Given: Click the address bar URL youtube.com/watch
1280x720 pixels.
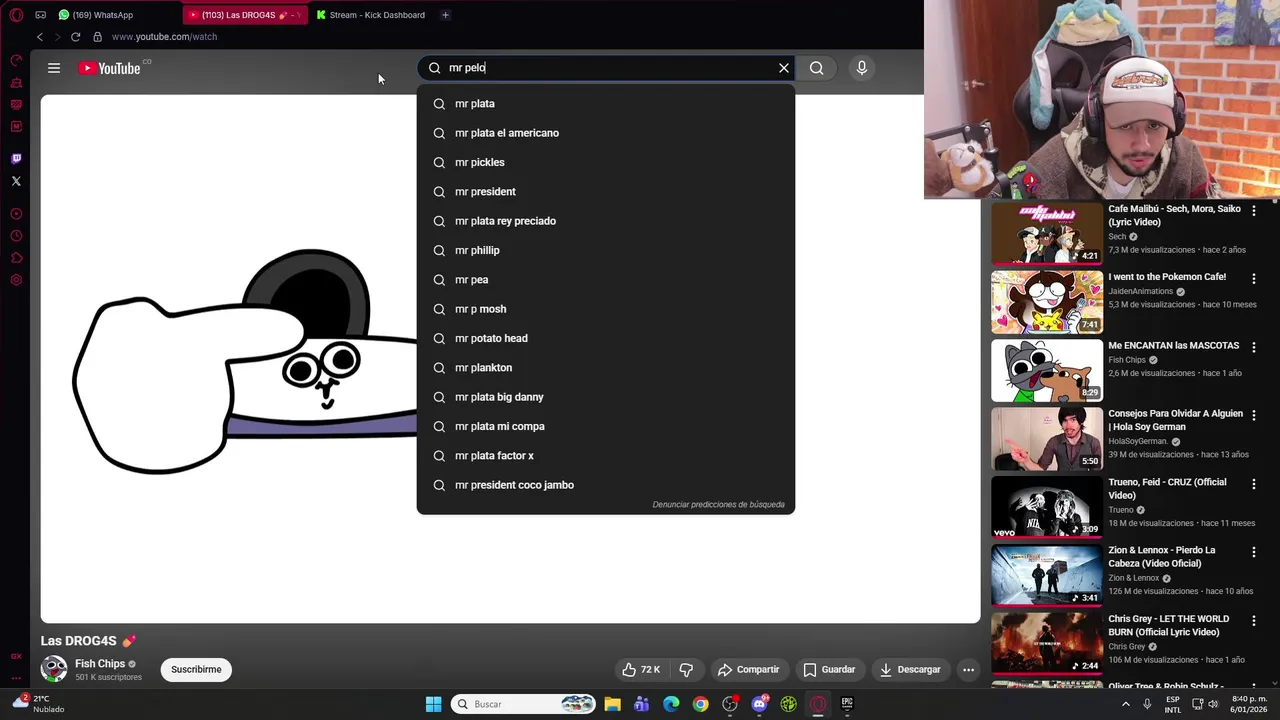Looking at the screenshot, I should pyautogui.click(x=164, y=37).
